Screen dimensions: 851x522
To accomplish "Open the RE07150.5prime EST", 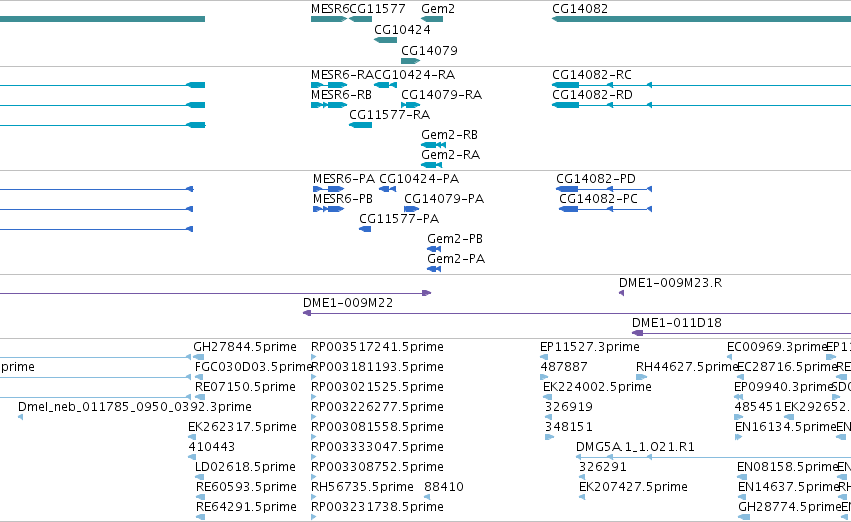I will click(x=200, y=398).
